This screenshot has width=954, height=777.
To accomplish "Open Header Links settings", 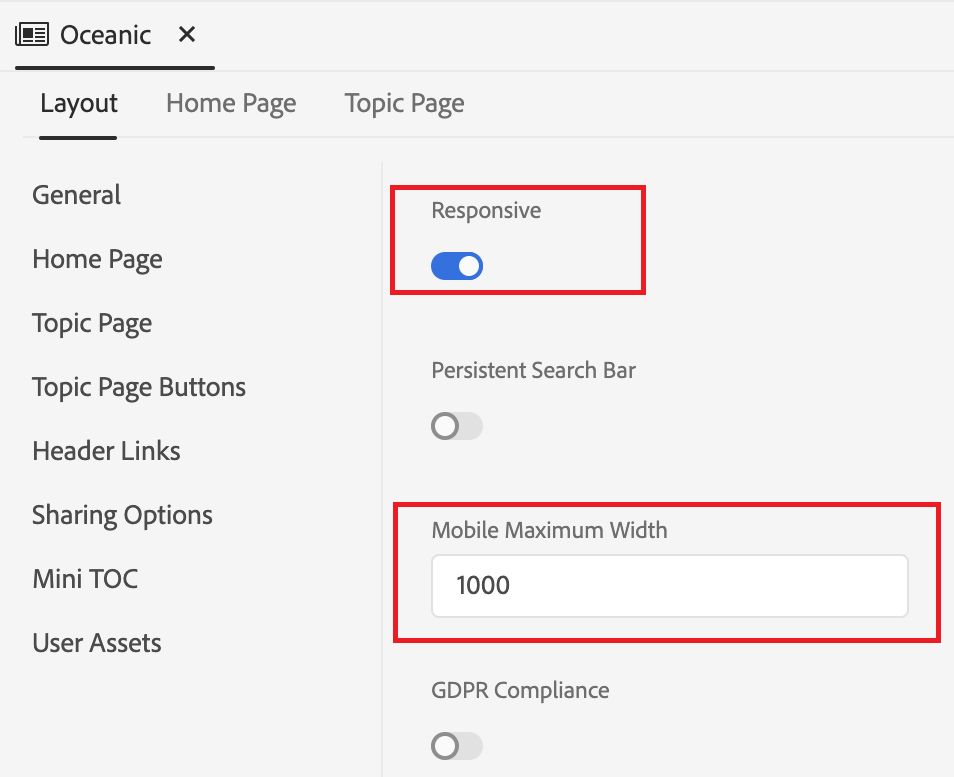I will 106,451.
